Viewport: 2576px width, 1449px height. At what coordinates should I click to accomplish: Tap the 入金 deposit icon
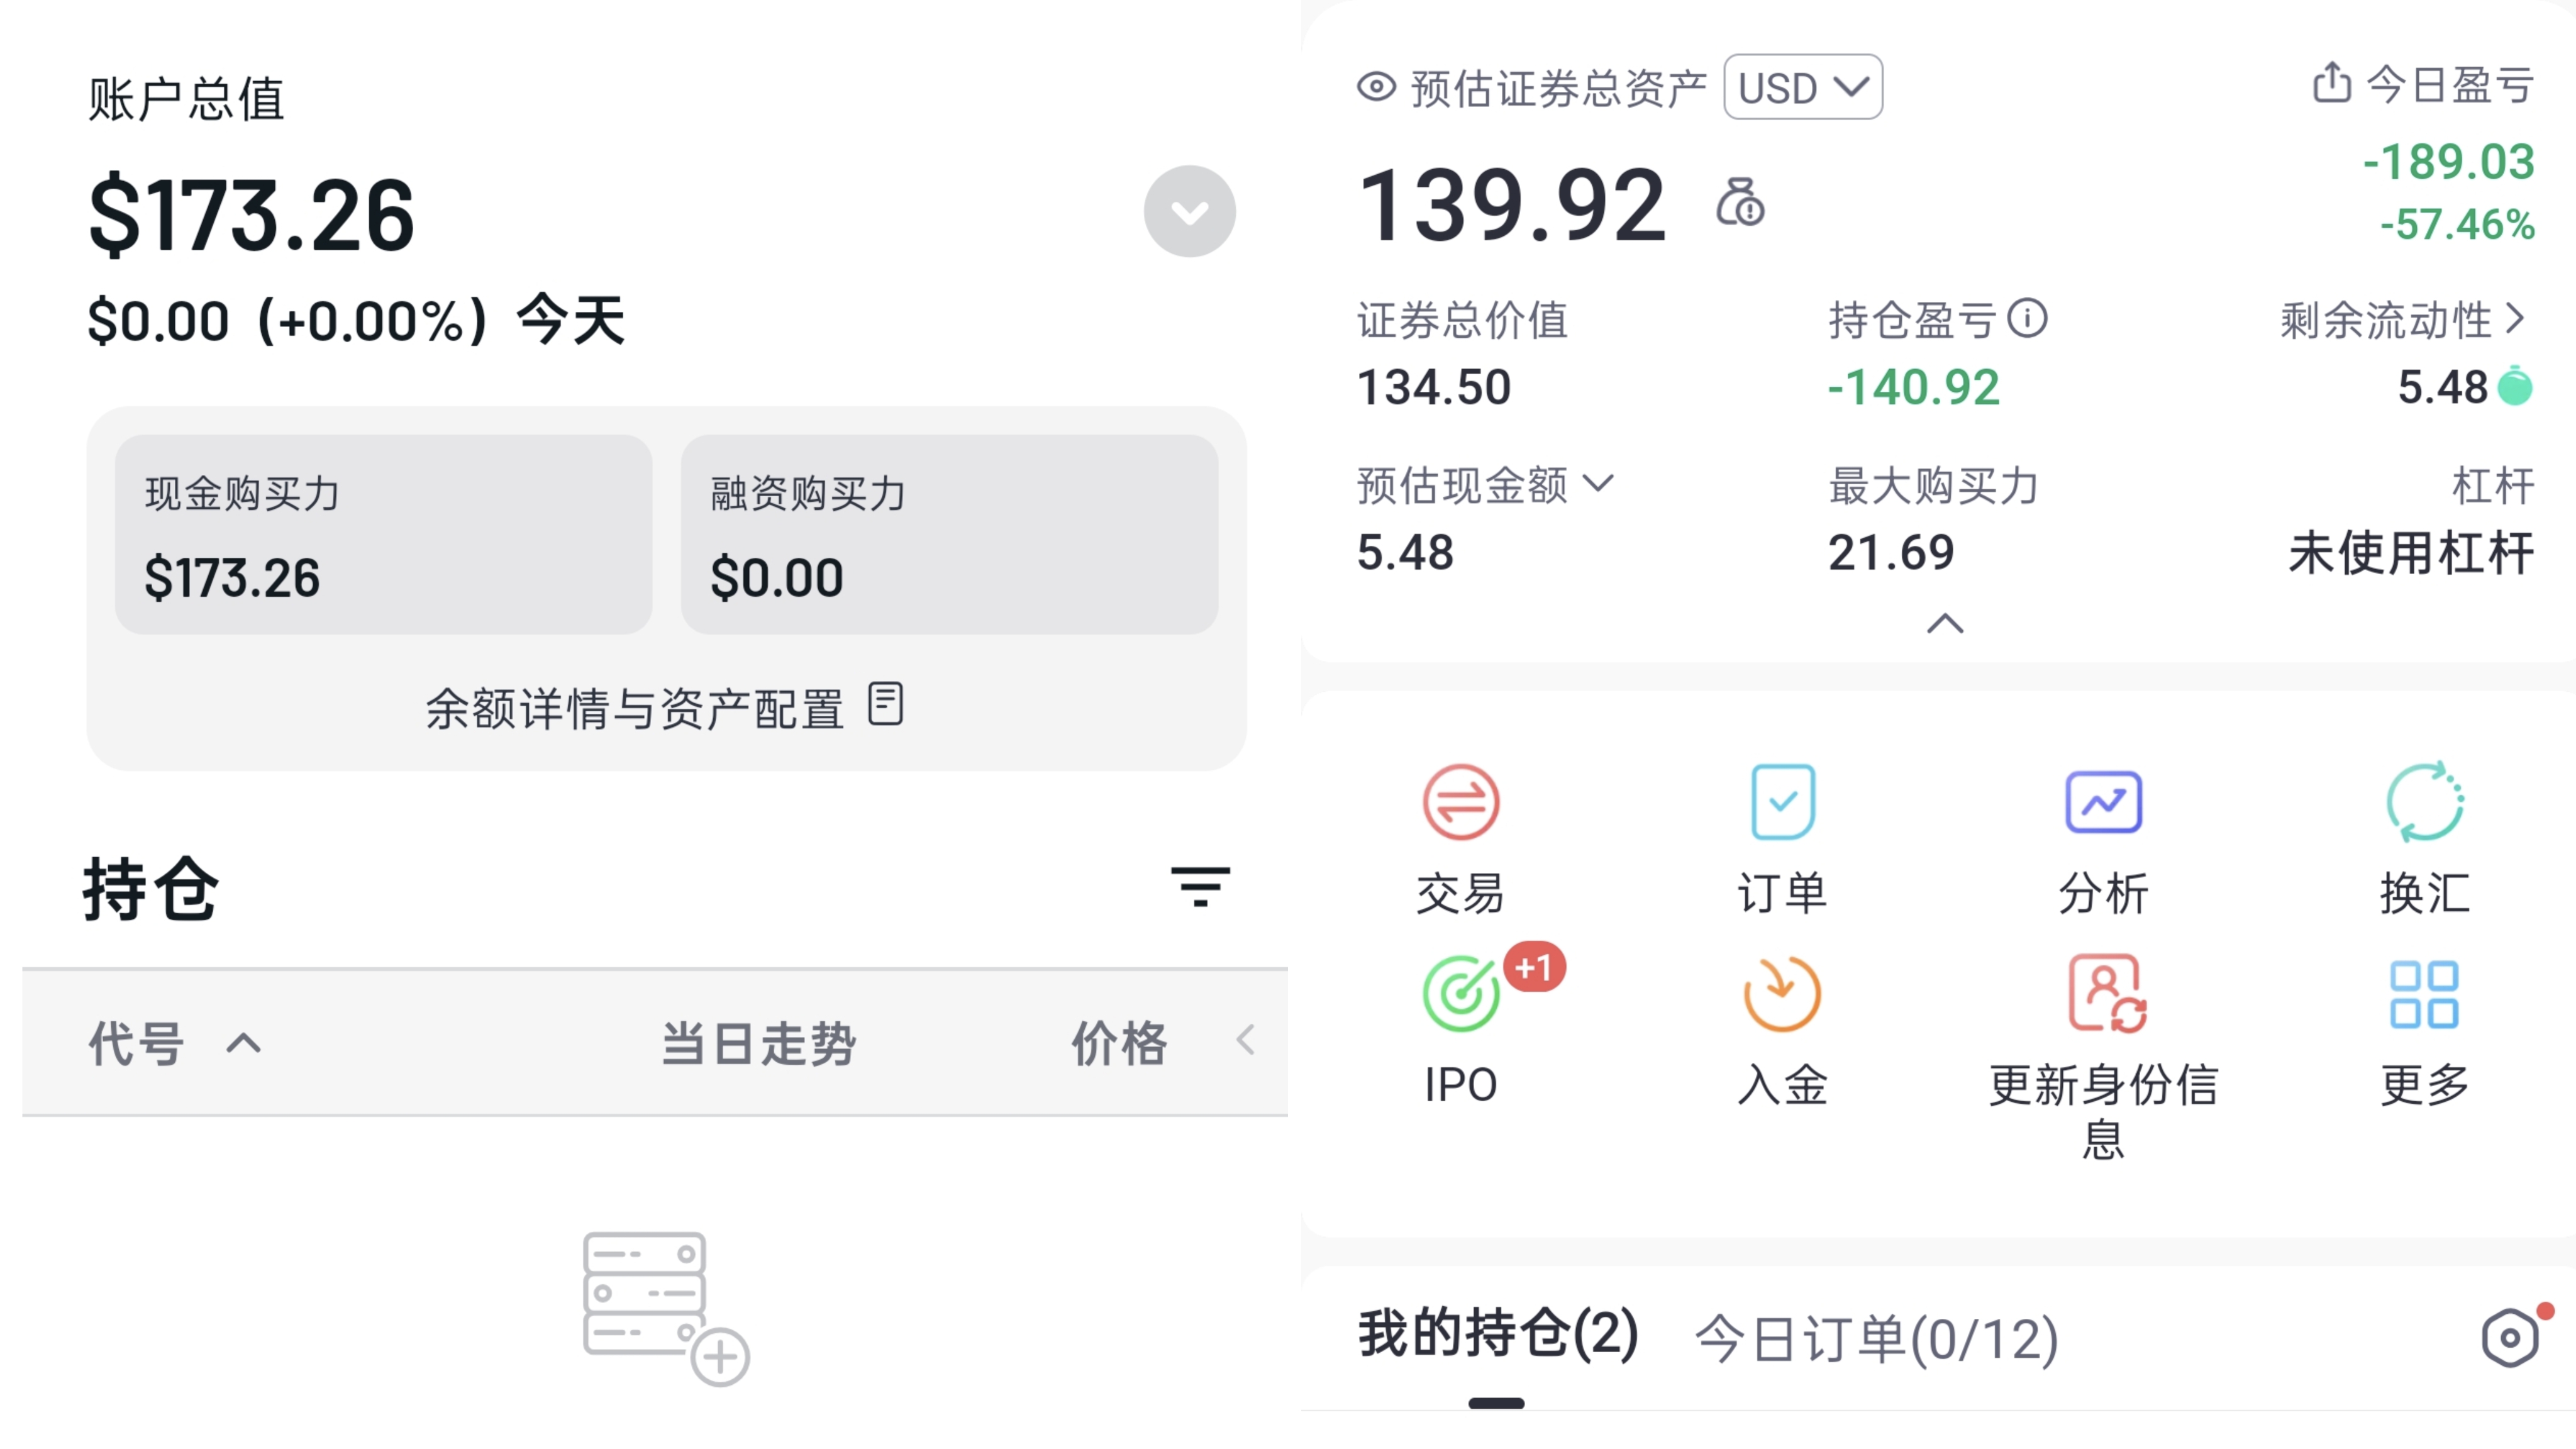1782,993
